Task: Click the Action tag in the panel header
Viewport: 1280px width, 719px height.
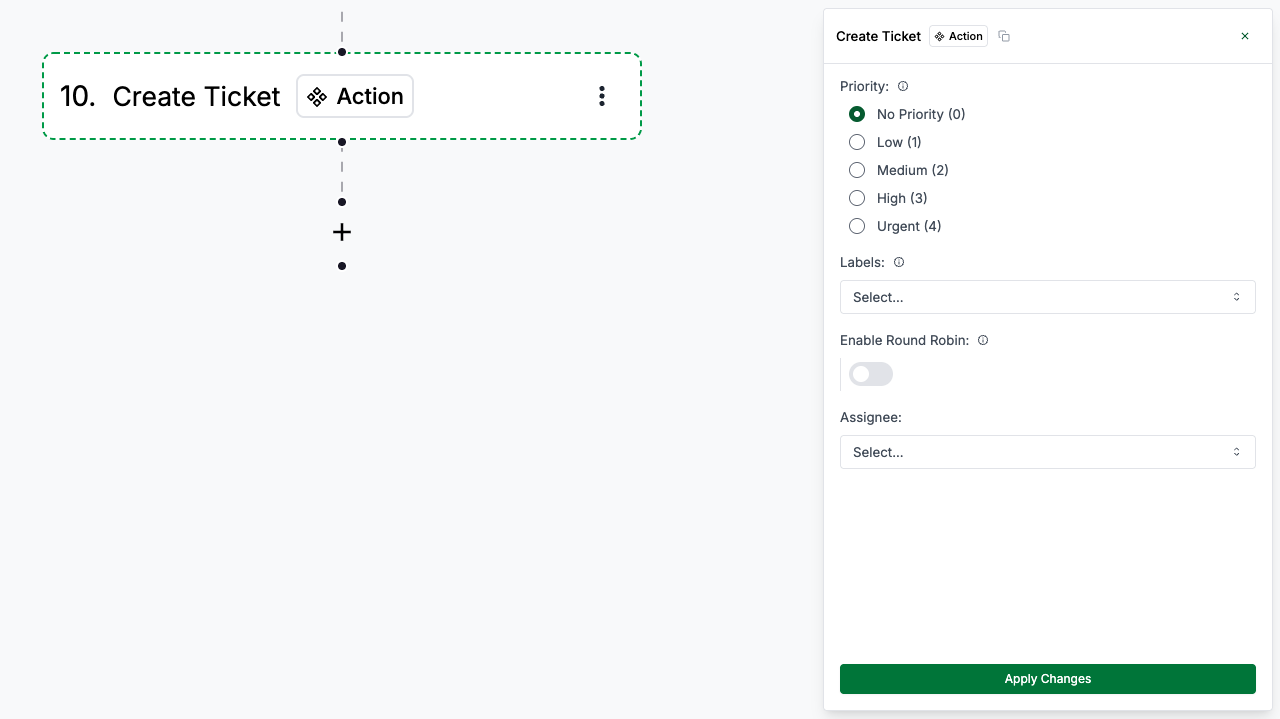Action: [x=958, y=36]
